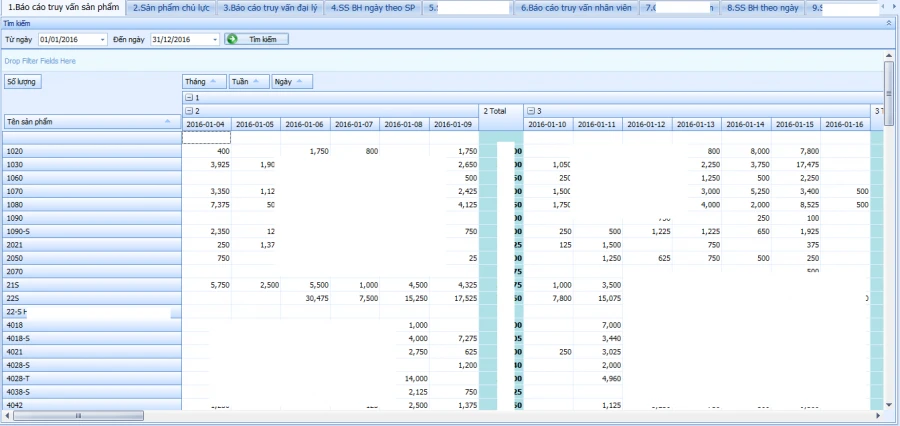
Task: Select product row 1070
Action: [x=92, y=191]
